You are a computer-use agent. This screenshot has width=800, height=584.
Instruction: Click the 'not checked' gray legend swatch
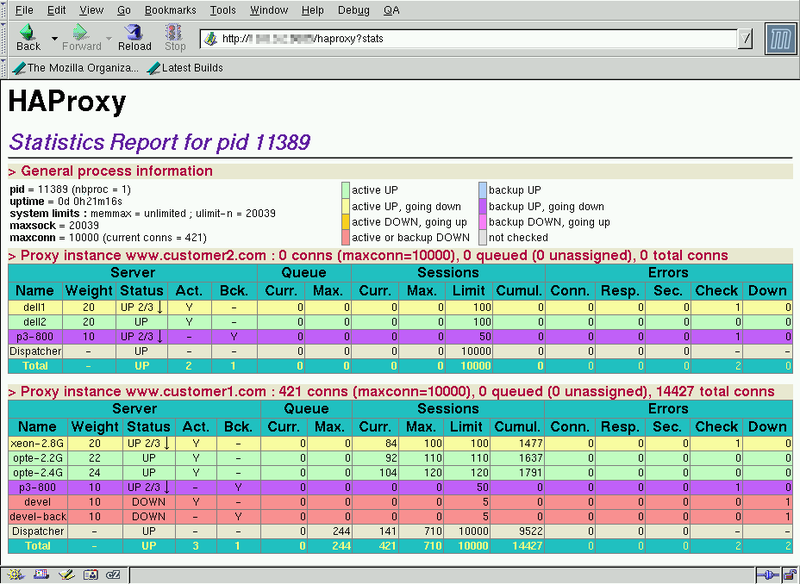483,237
